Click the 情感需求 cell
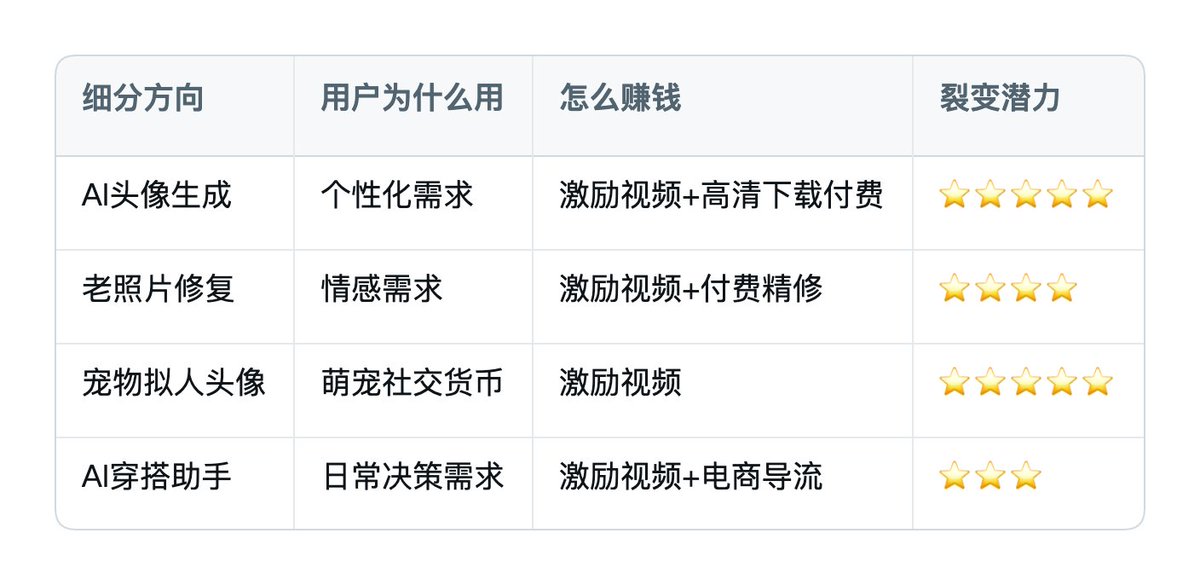1200x585 pixels. coord(382,288)
